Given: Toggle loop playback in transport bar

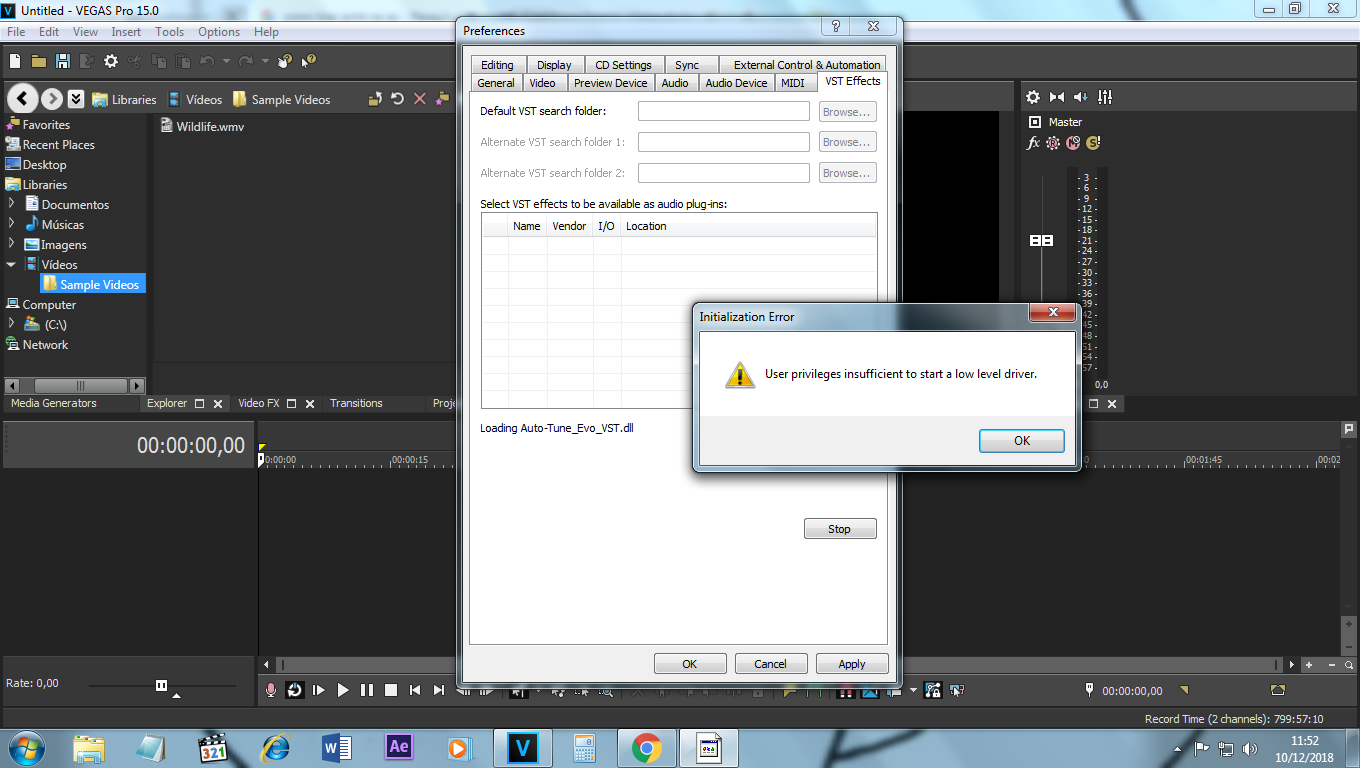Looking at the screenshot, I should tap(295, 690).
